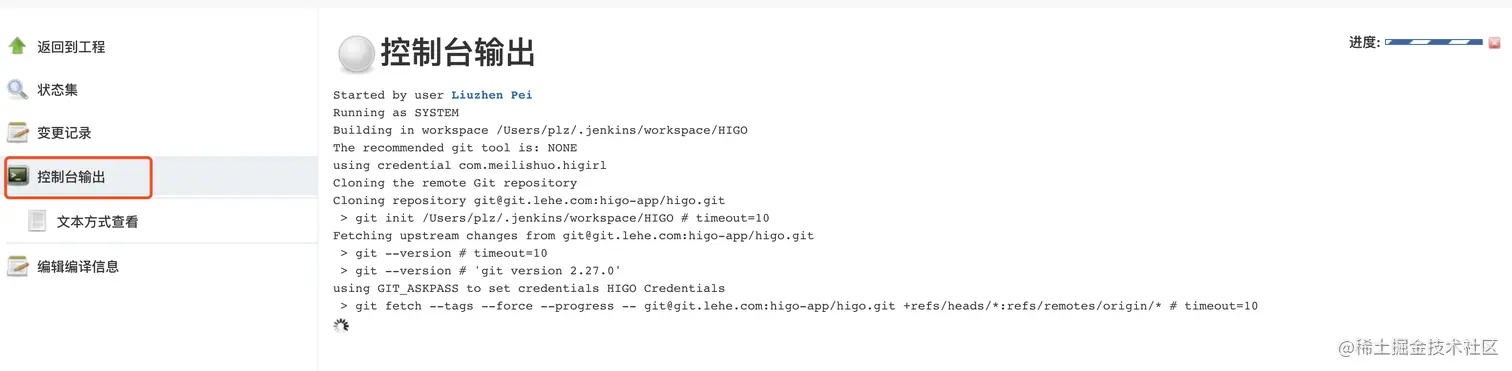Click the 进度 progress label

1364,42
